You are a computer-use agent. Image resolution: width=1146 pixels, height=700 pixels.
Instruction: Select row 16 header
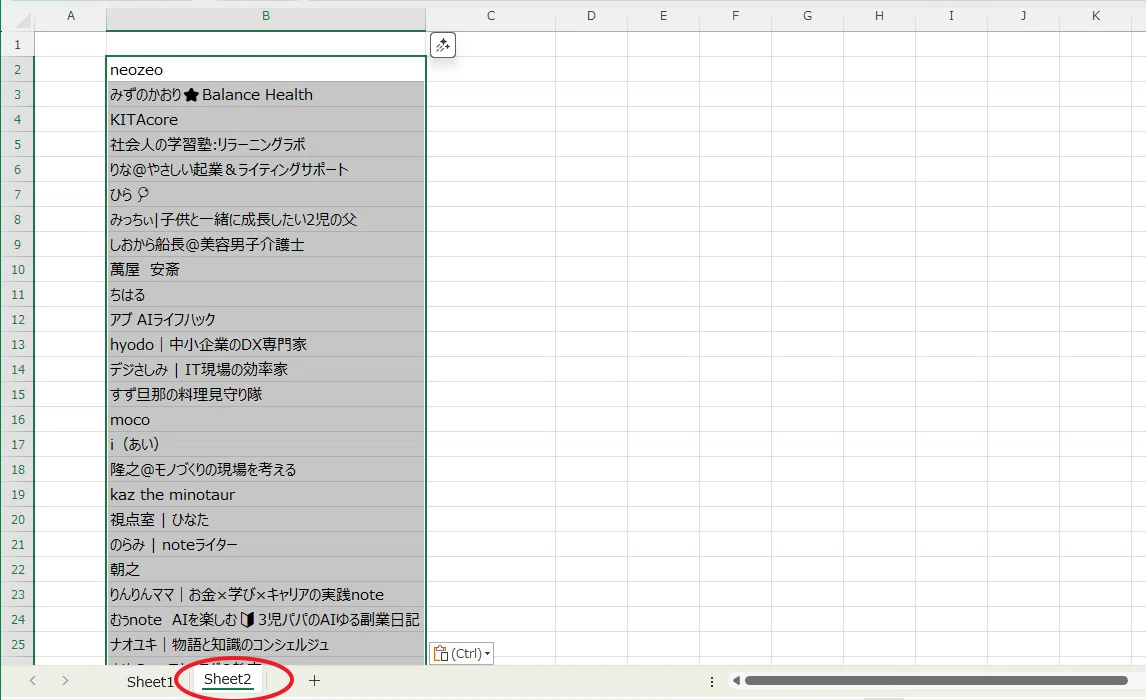pyautogui.click(x=18, y=419)
